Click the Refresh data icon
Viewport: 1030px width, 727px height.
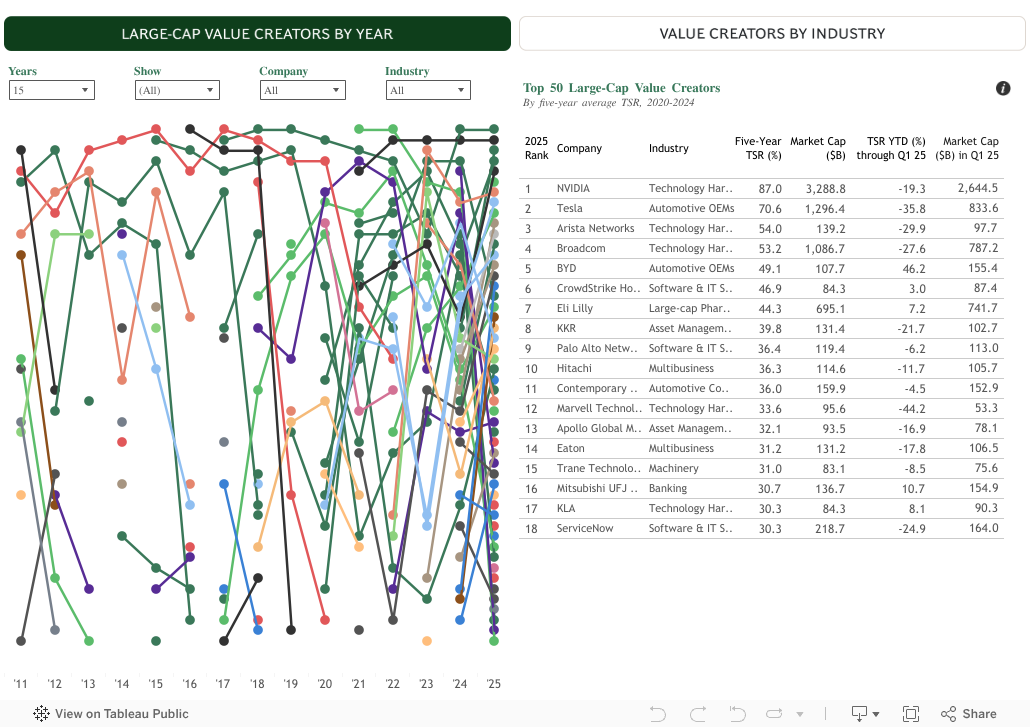pos(776,714)
